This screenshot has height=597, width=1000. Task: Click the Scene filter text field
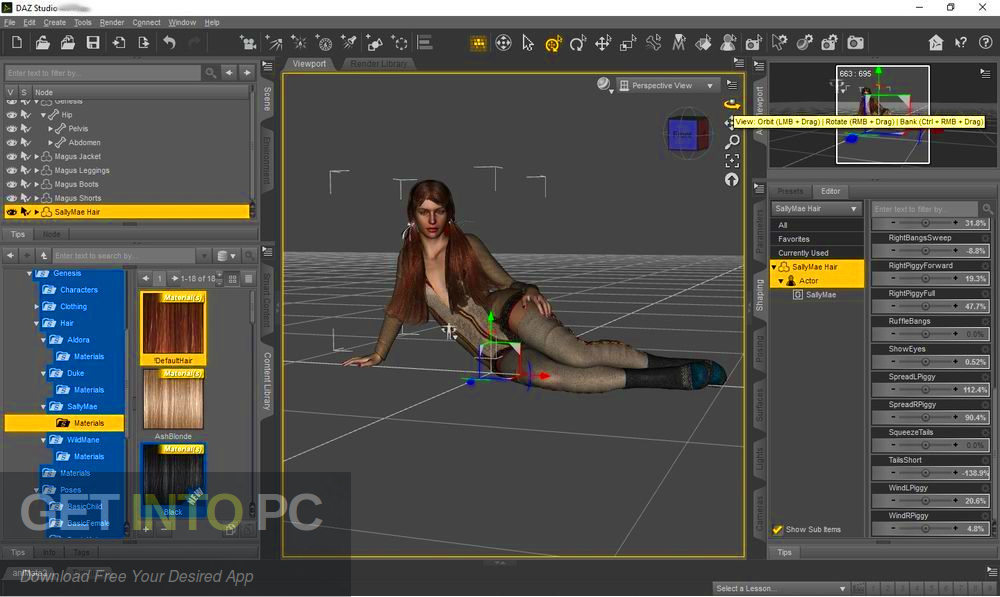click(x=103, y=73)
